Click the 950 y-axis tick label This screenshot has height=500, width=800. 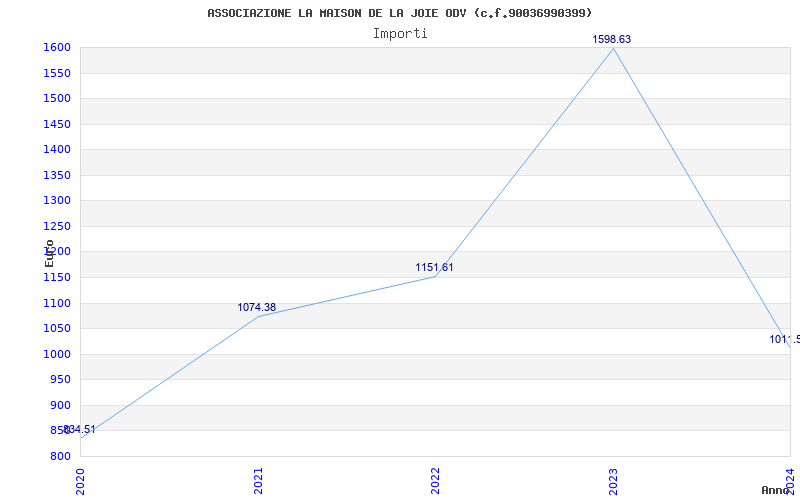point(60,380)
